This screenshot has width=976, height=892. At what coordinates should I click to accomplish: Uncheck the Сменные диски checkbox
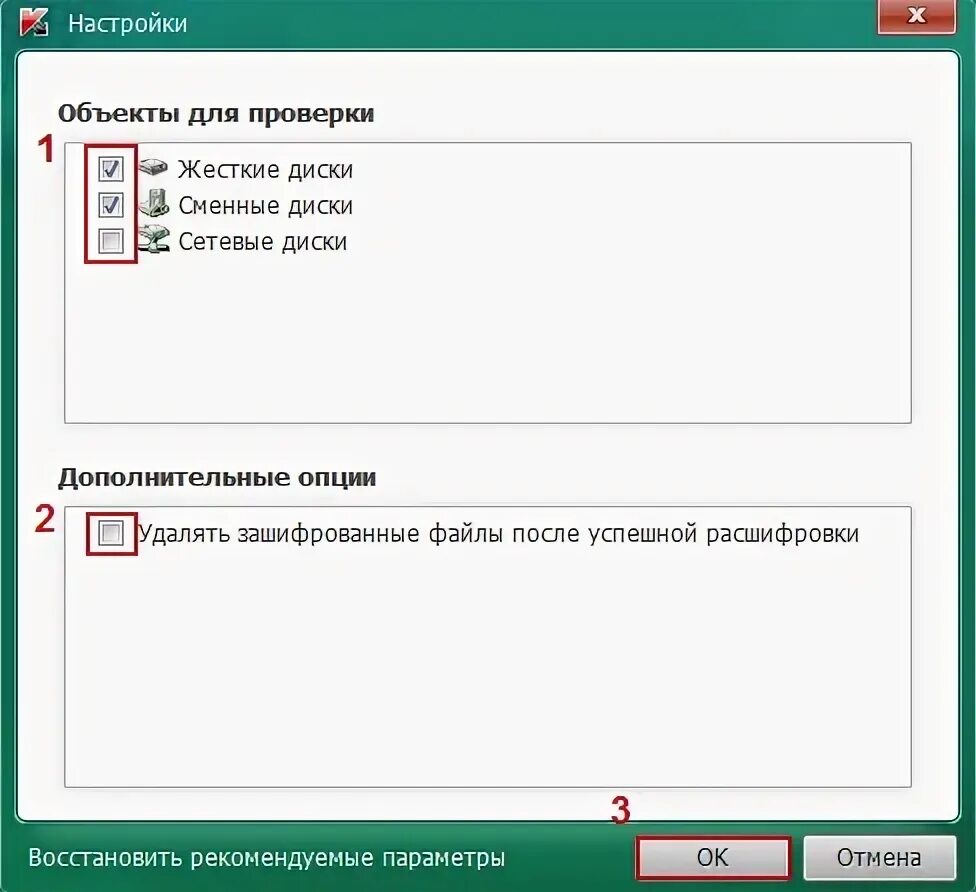pos(111,204)
